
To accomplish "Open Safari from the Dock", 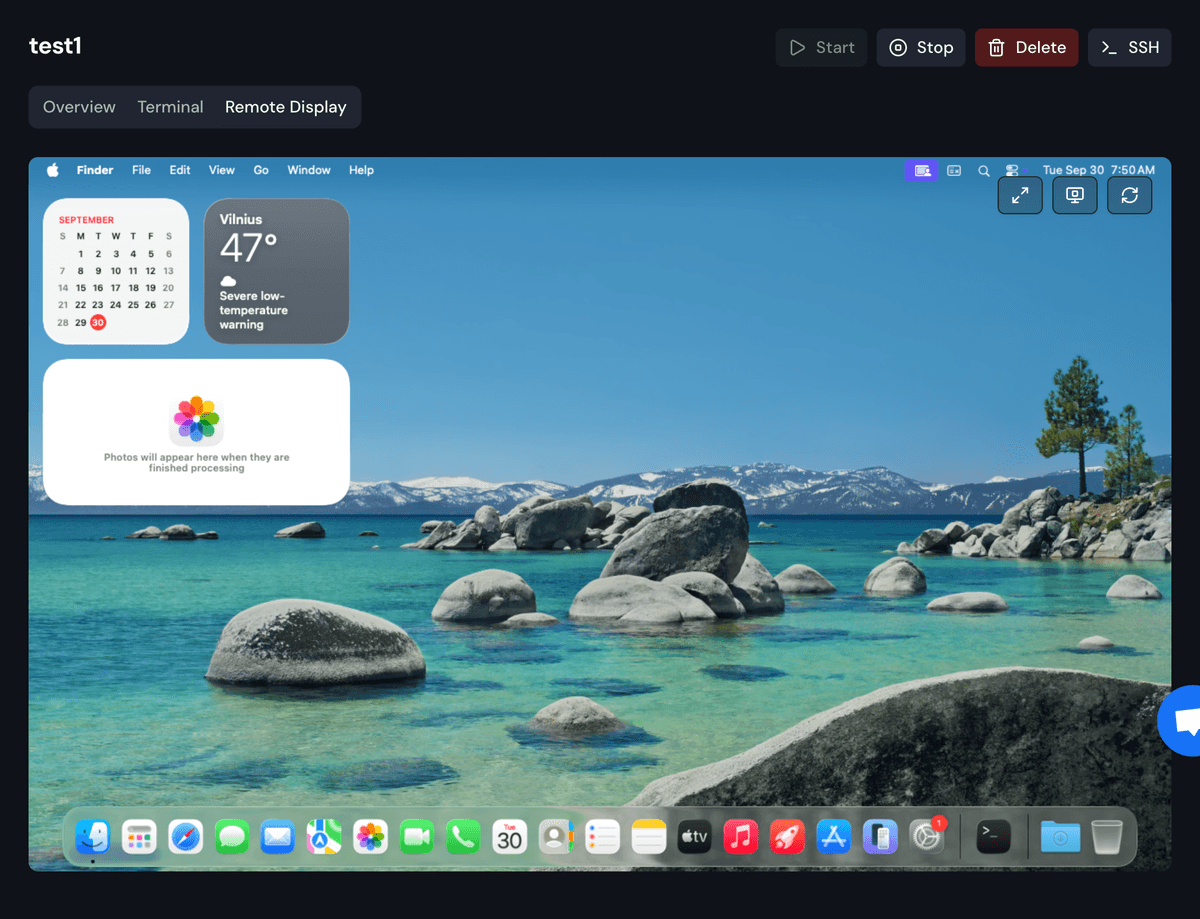I will click(x=186, y=836).
